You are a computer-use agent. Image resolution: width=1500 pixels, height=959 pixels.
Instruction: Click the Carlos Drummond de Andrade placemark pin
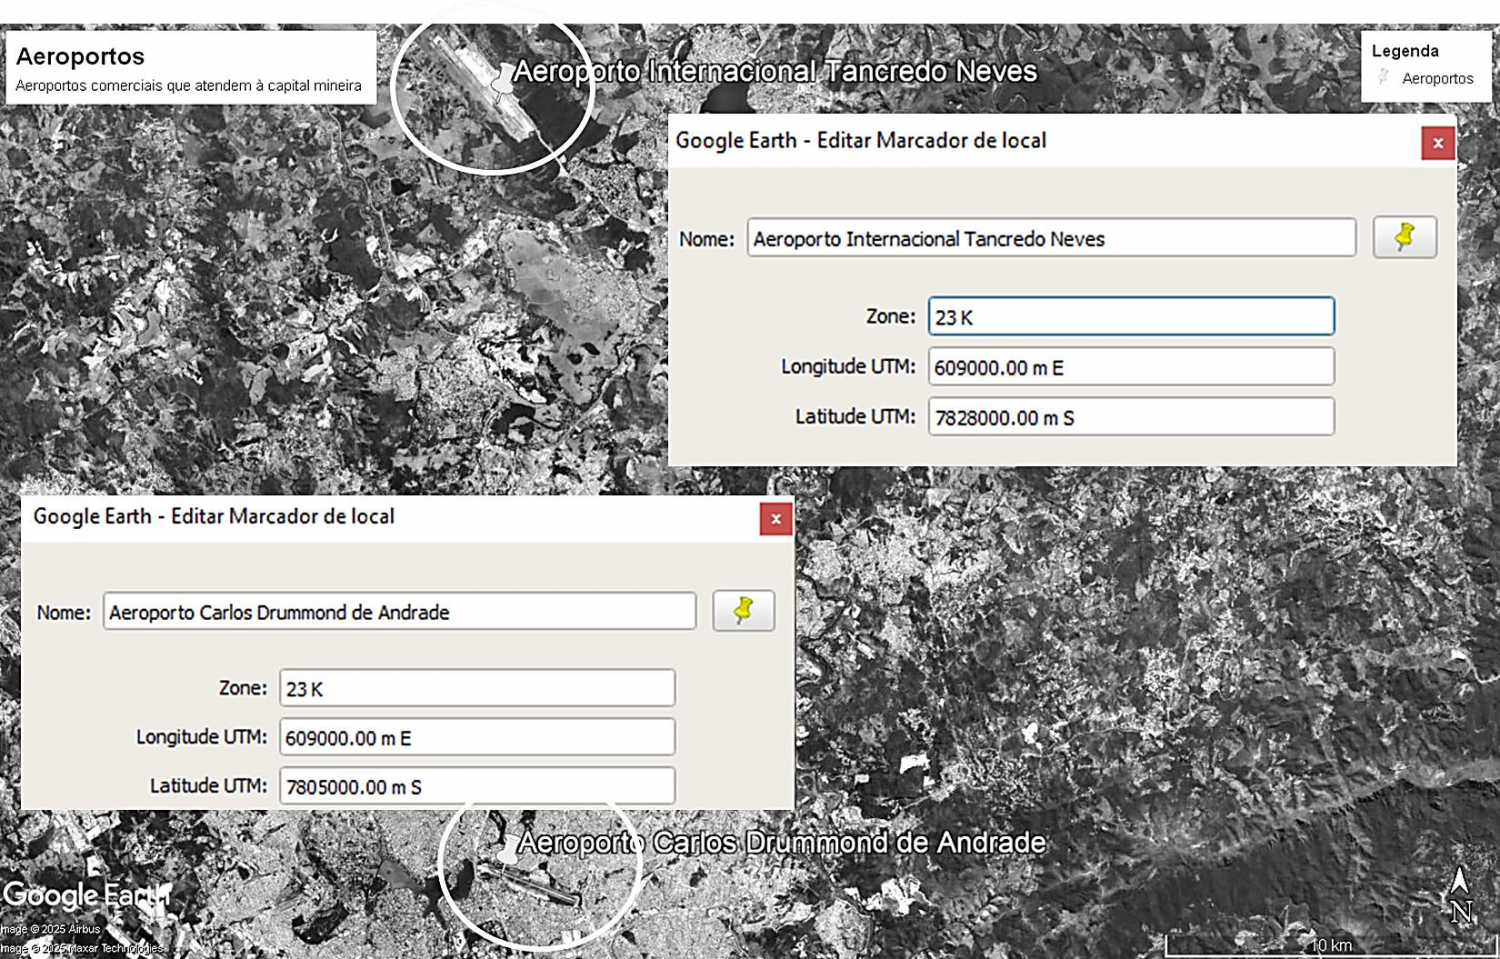(510, 850)
